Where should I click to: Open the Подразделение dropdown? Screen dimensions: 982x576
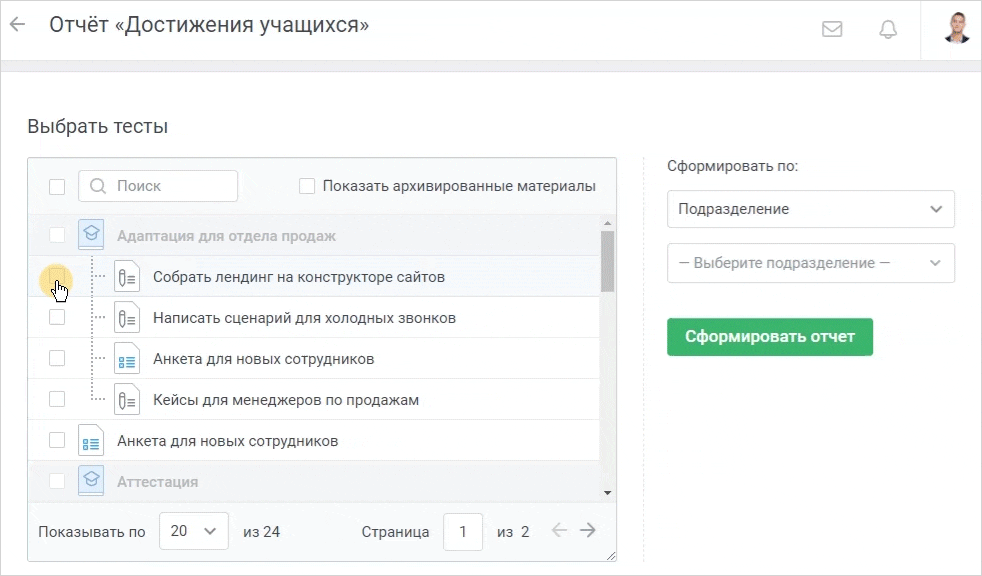point(810,209)
